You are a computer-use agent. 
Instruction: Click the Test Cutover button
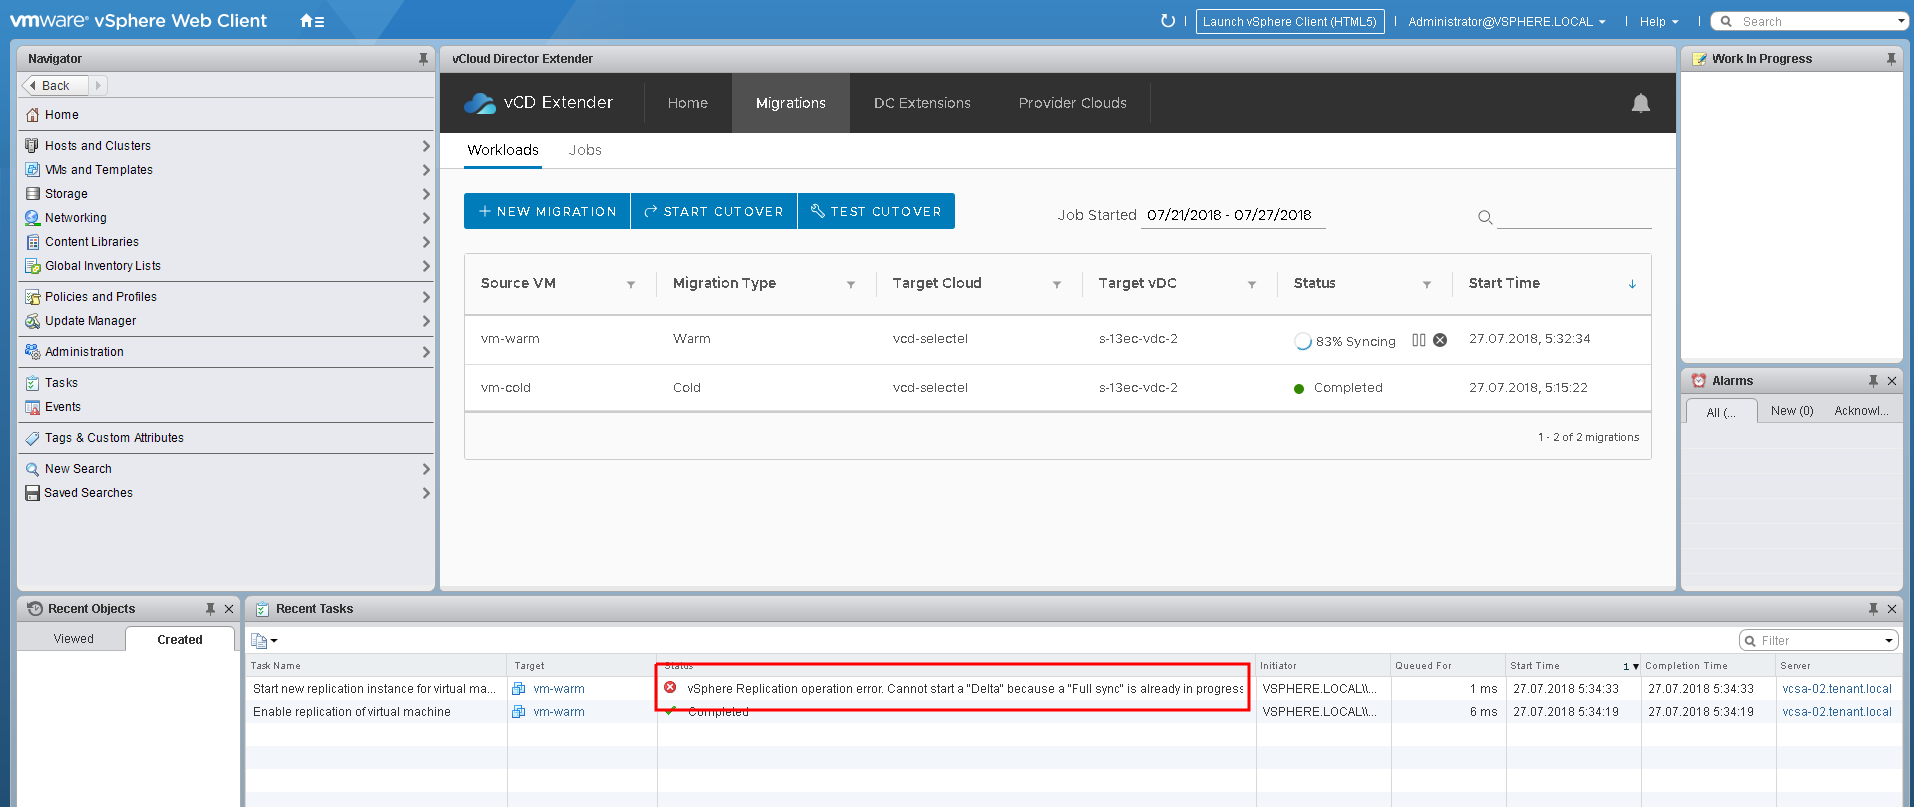click(876, 211)
